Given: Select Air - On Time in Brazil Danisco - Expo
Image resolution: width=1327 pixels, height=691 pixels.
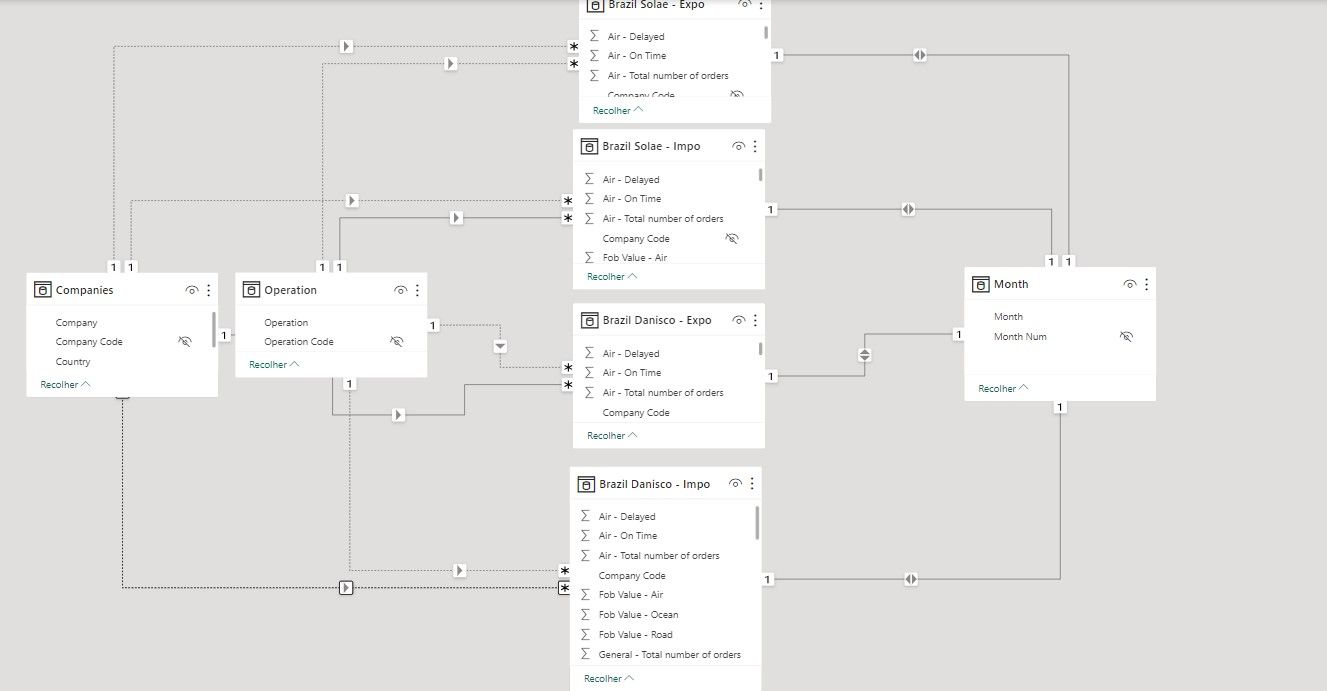Looking at the screenshot, I should tap(632, 373).
